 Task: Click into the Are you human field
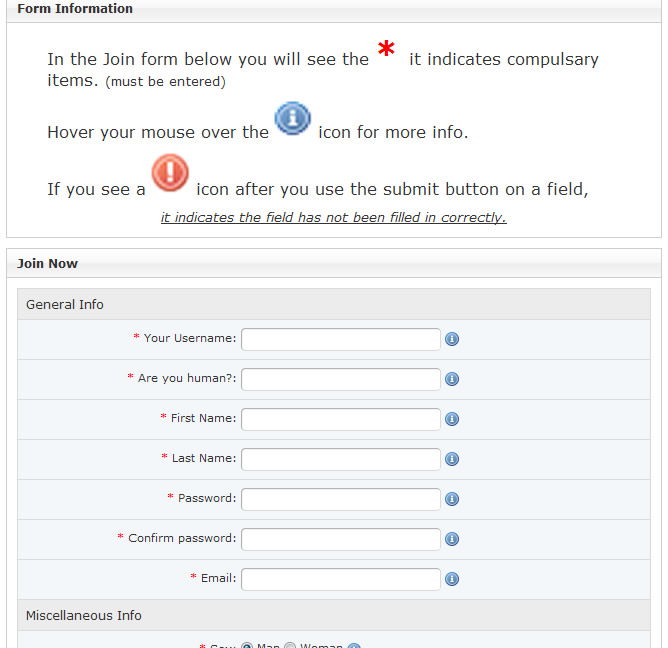pyautogui.click(x=340, y=379)
